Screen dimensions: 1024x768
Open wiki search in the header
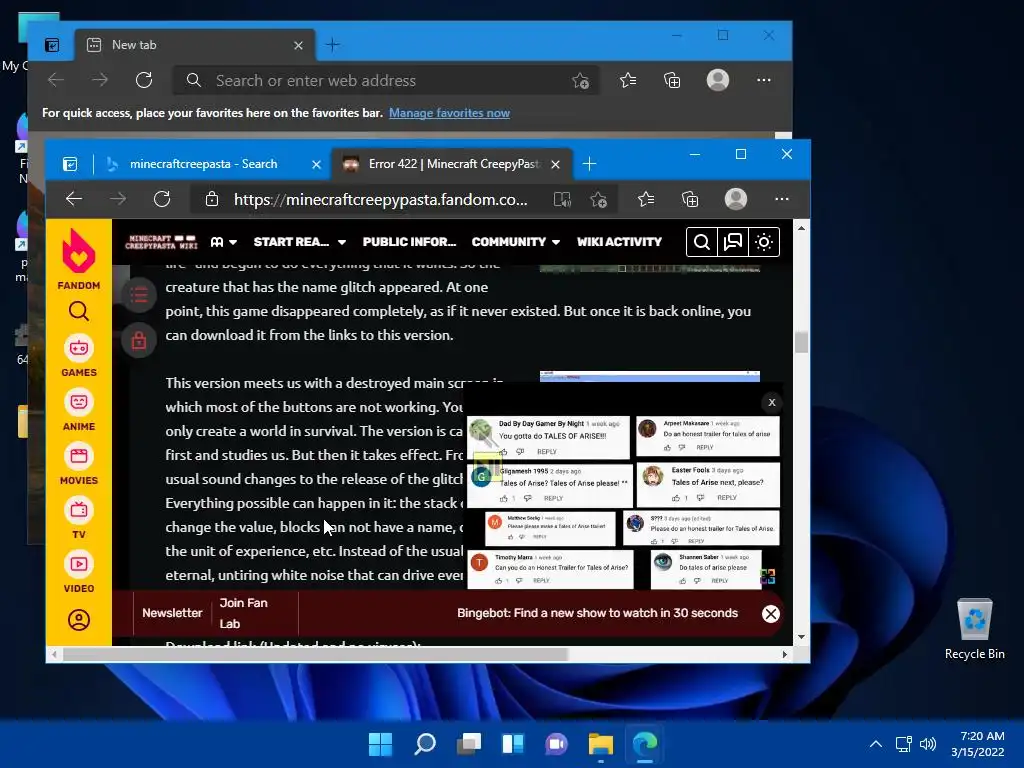click(x=702, y=242)
